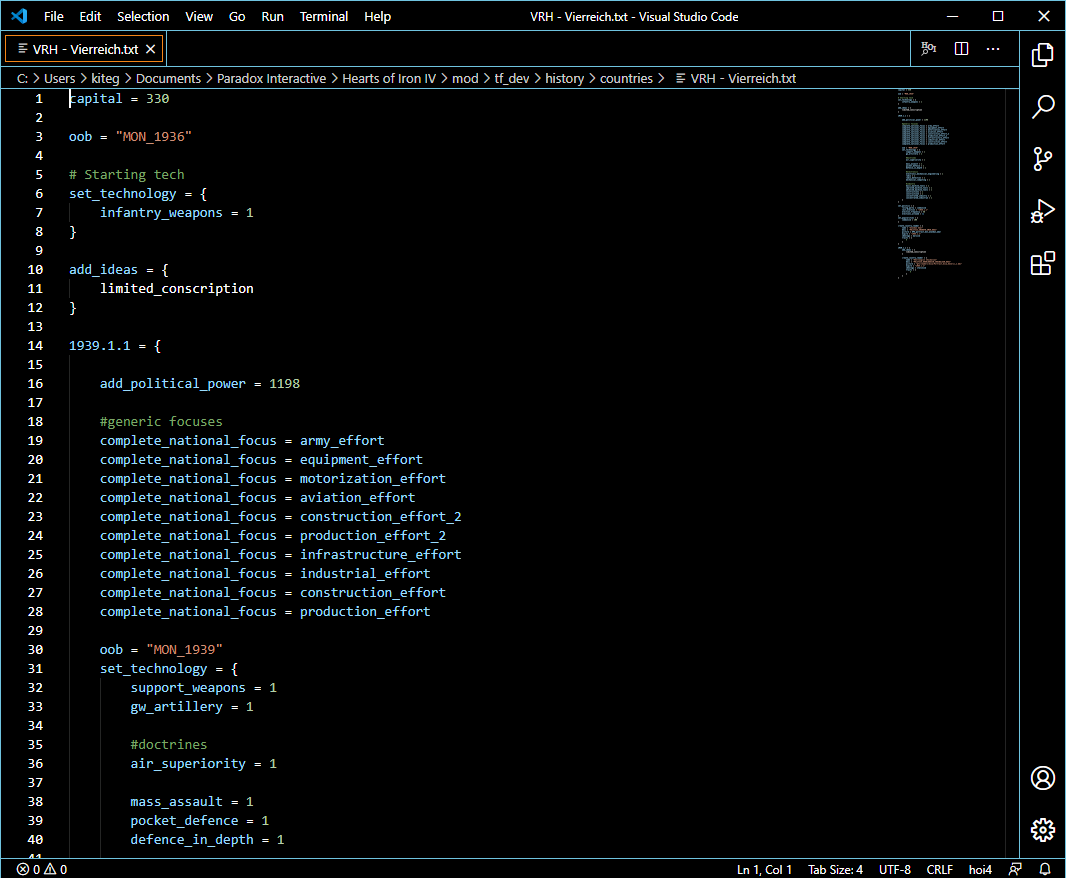This screenshot has width=1066, height=878.
Task: Open the Manage gear menu
Action: (1043, 830)
